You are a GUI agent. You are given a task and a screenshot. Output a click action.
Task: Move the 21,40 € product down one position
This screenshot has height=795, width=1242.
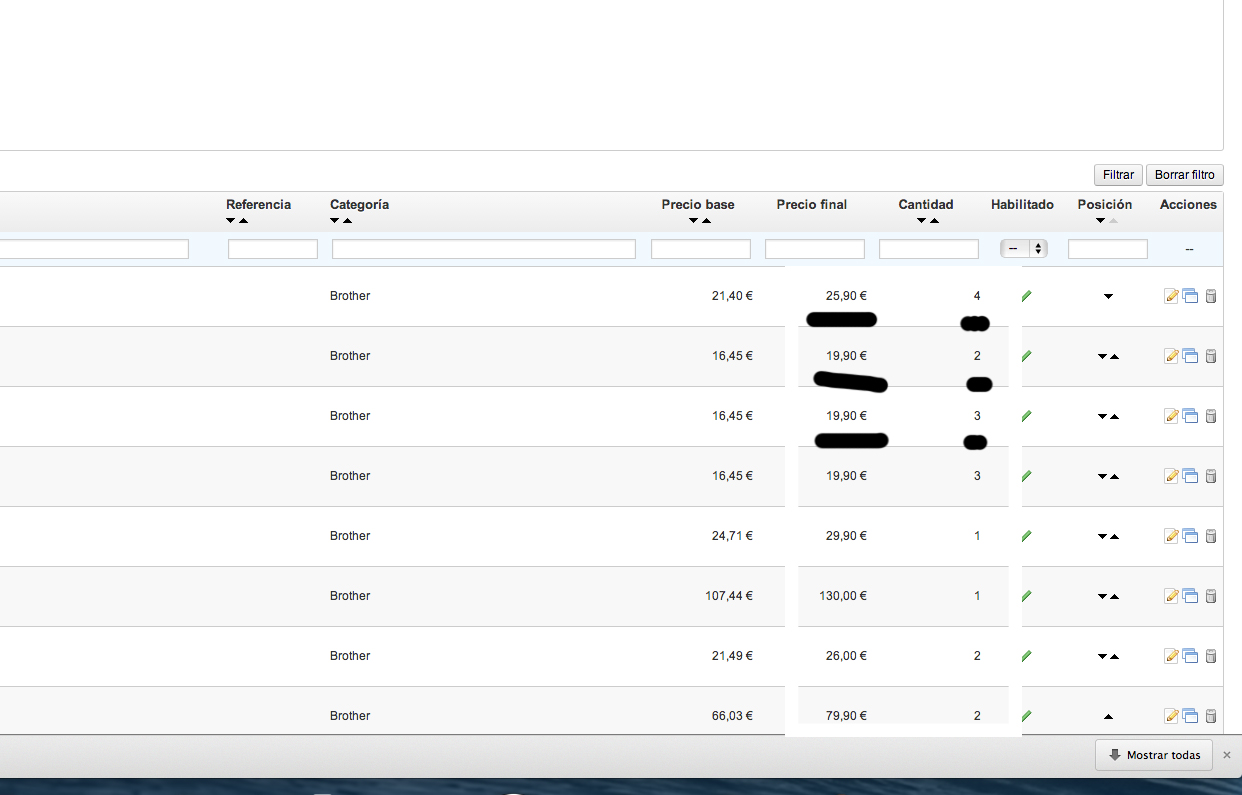pos(1108,297)
